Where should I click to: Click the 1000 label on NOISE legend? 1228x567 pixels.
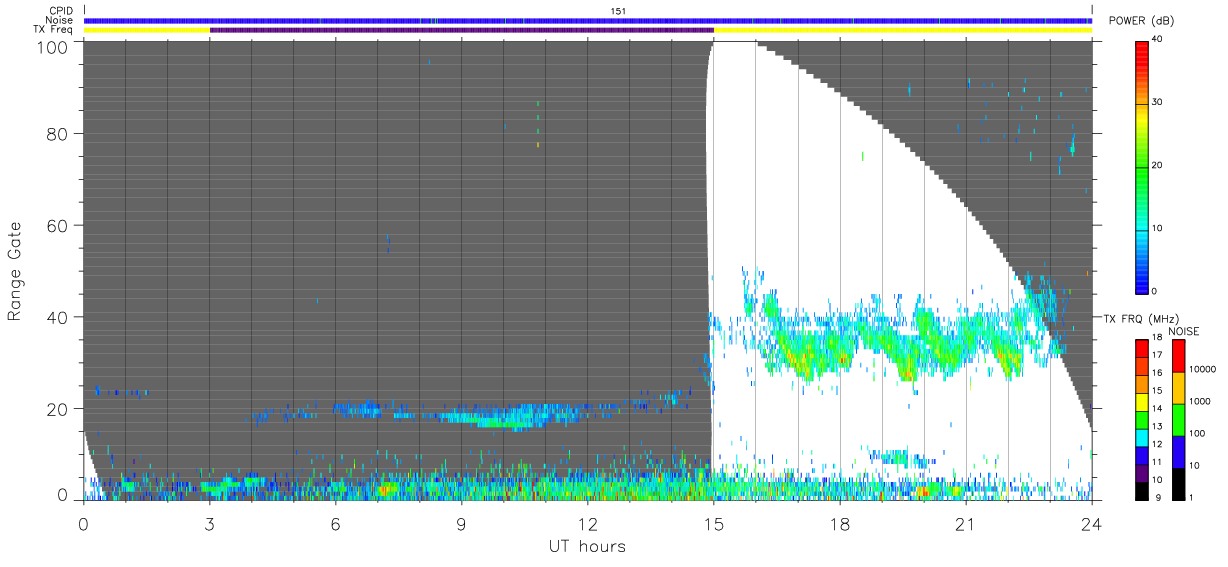1200,402
